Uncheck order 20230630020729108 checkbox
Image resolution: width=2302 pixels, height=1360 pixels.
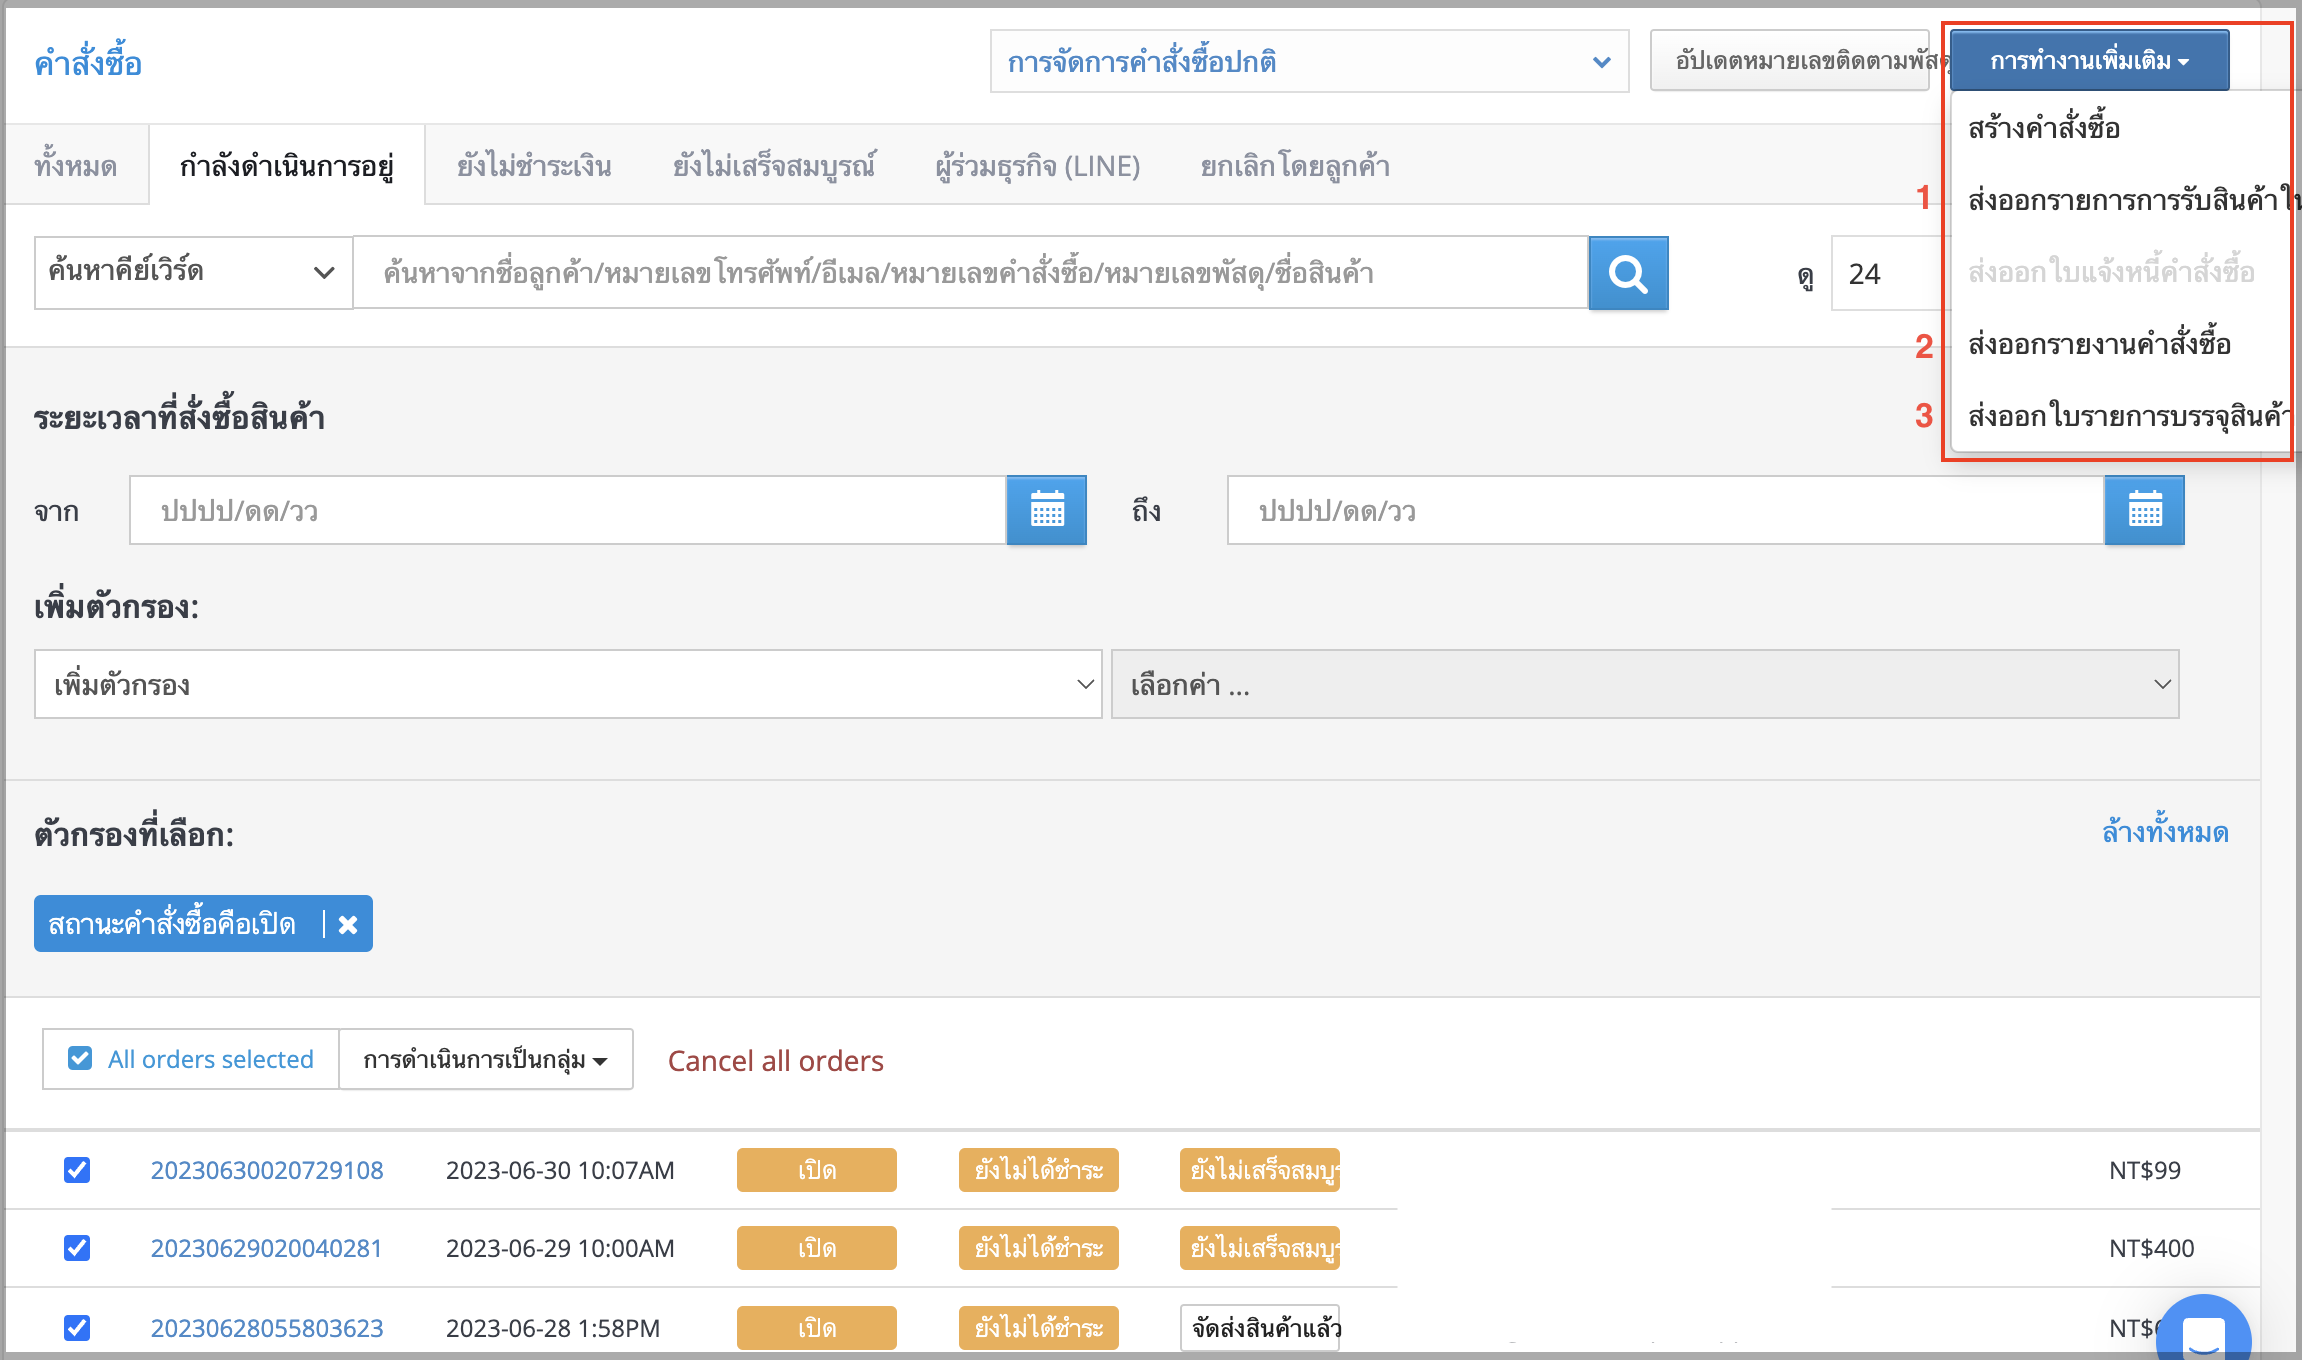(x=77, y=1169)
